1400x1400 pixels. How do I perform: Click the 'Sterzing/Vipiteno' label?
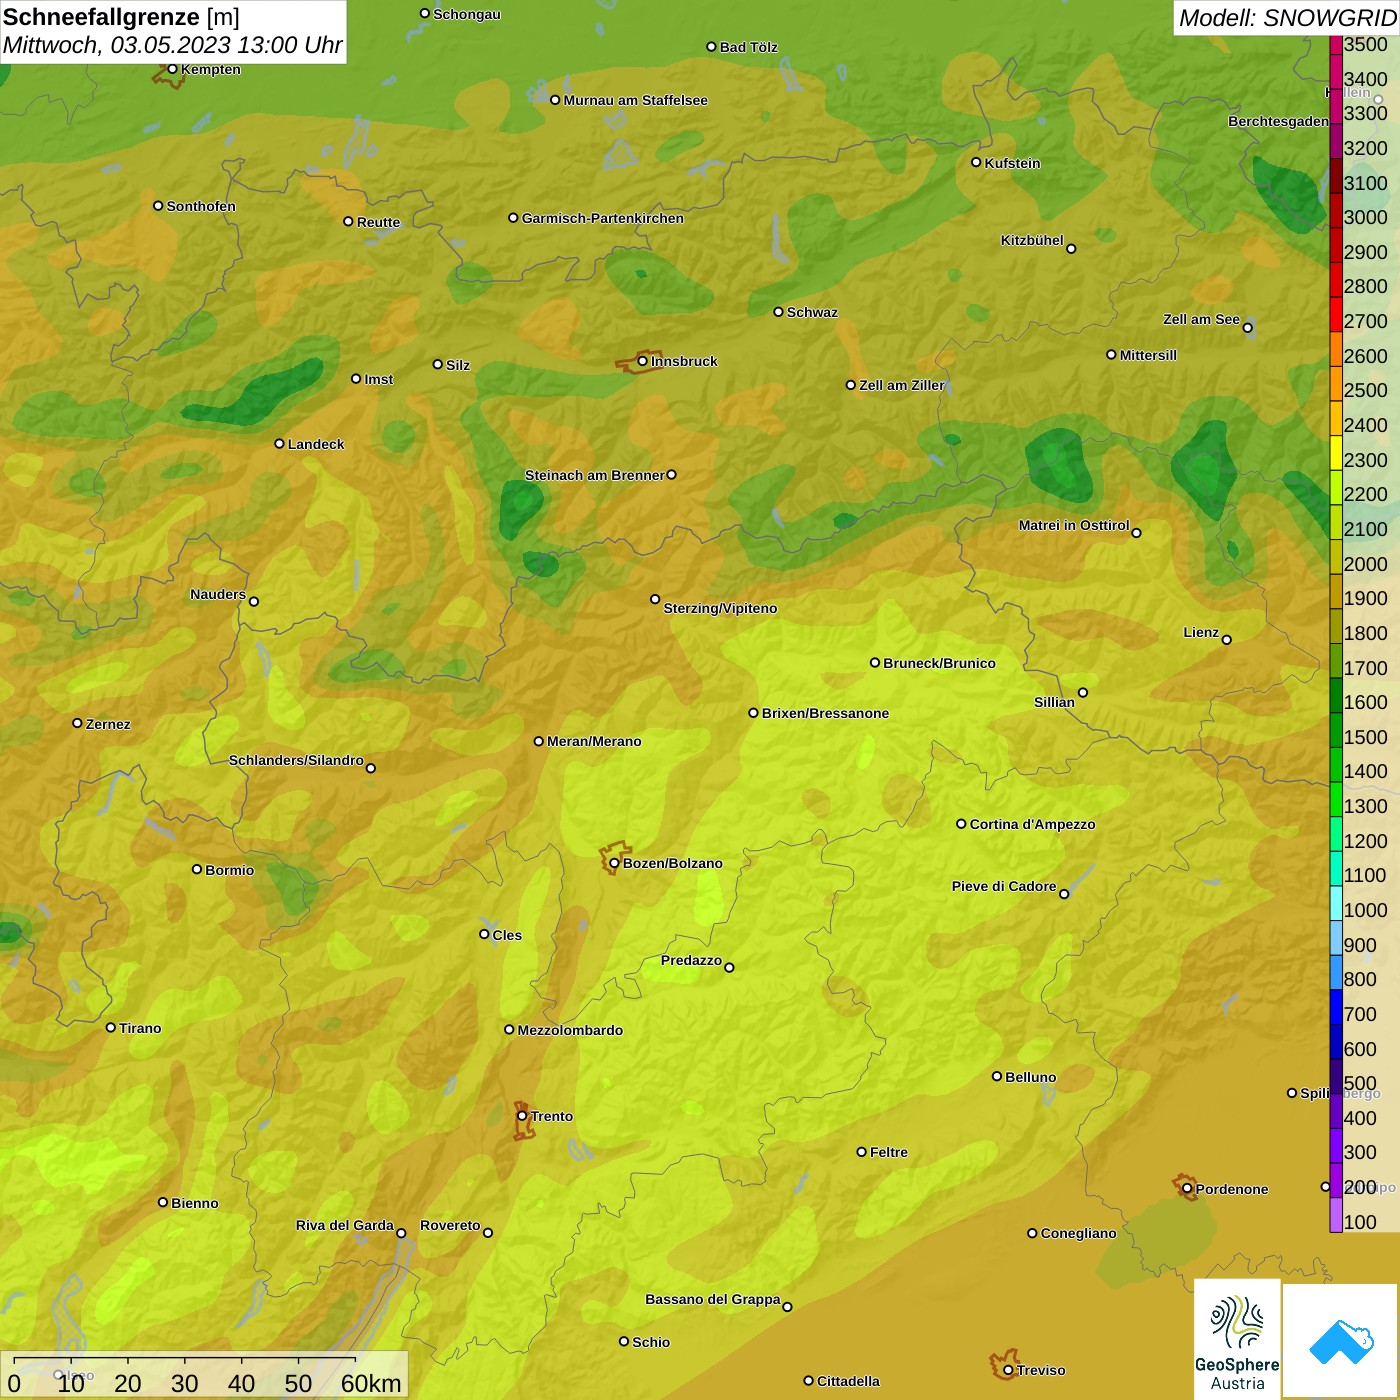click(x=720, y=608)
